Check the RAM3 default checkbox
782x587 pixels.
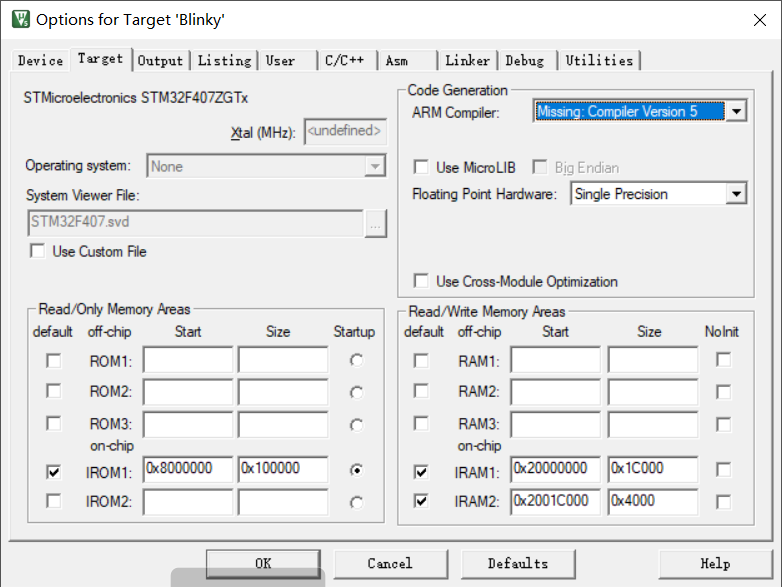pyautogui.click(x=421, y=423)
